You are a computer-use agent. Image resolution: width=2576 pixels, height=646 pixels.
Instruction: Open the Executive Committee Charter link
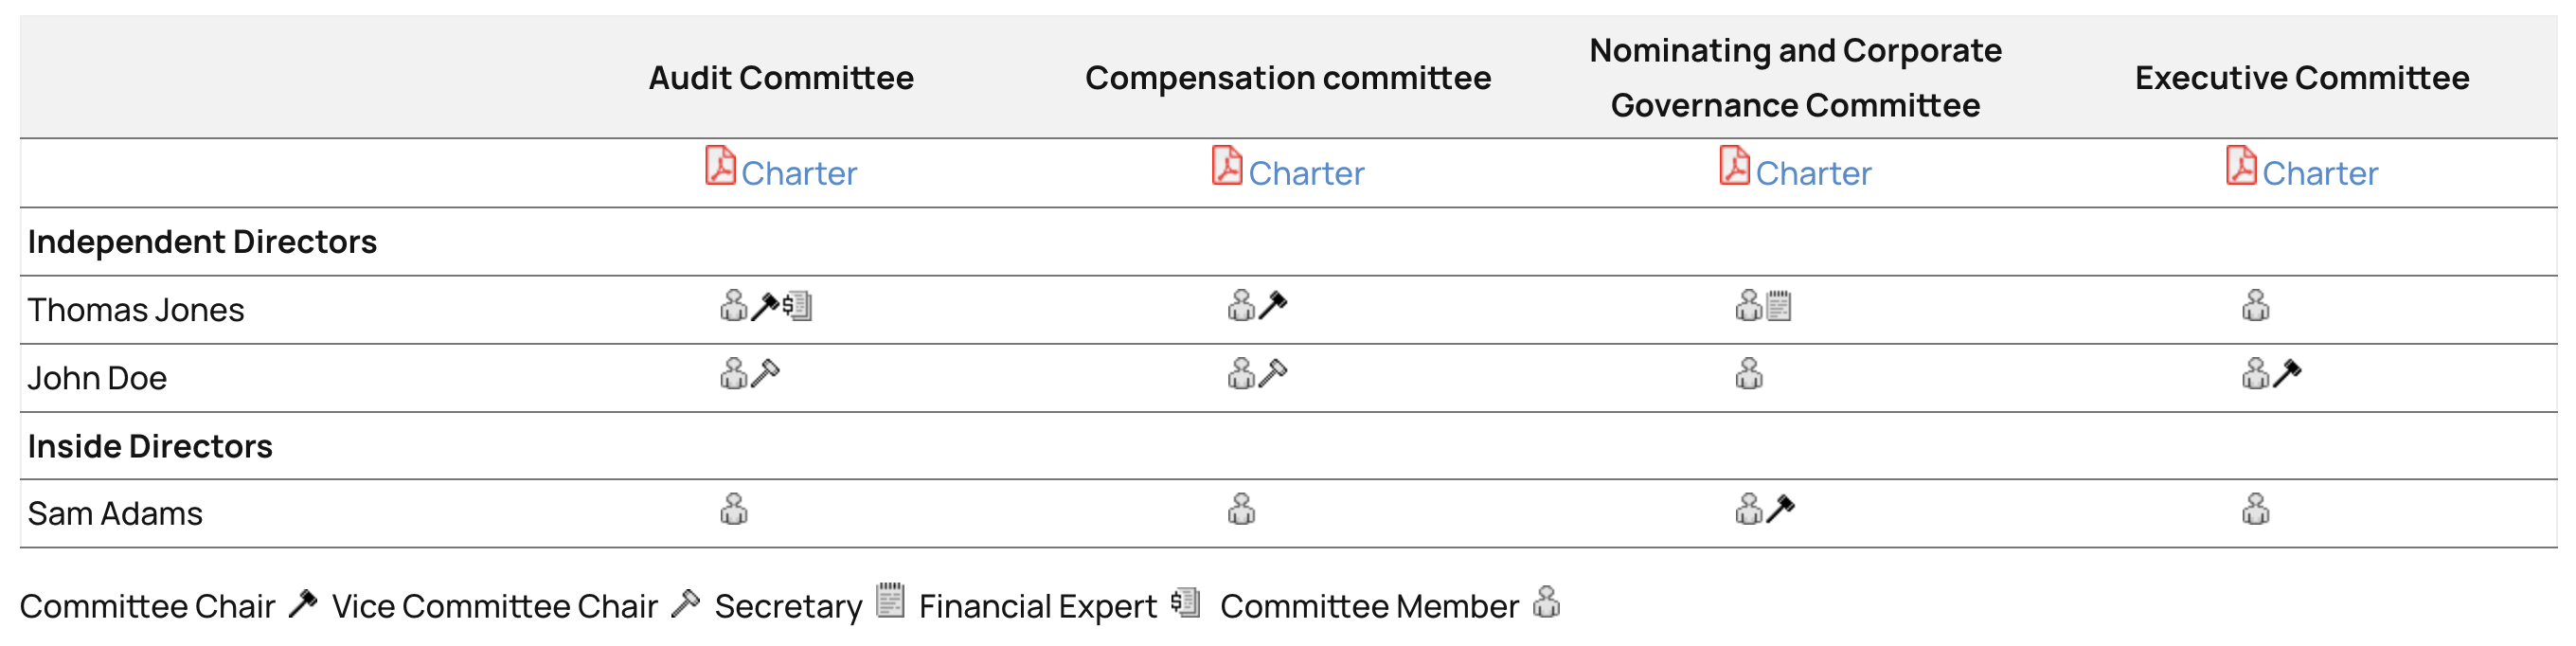pyautogui.click(x=2319, y=173)
